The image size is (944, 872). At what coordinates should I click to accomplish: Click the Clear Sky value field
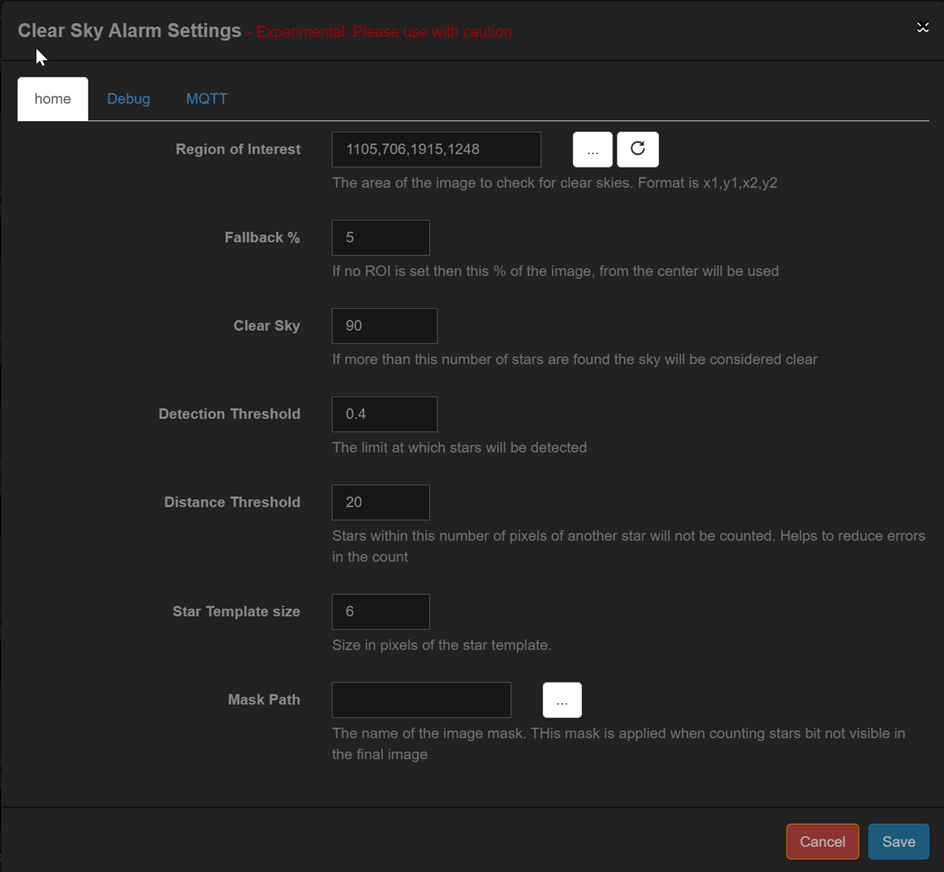tap(384, 325)
